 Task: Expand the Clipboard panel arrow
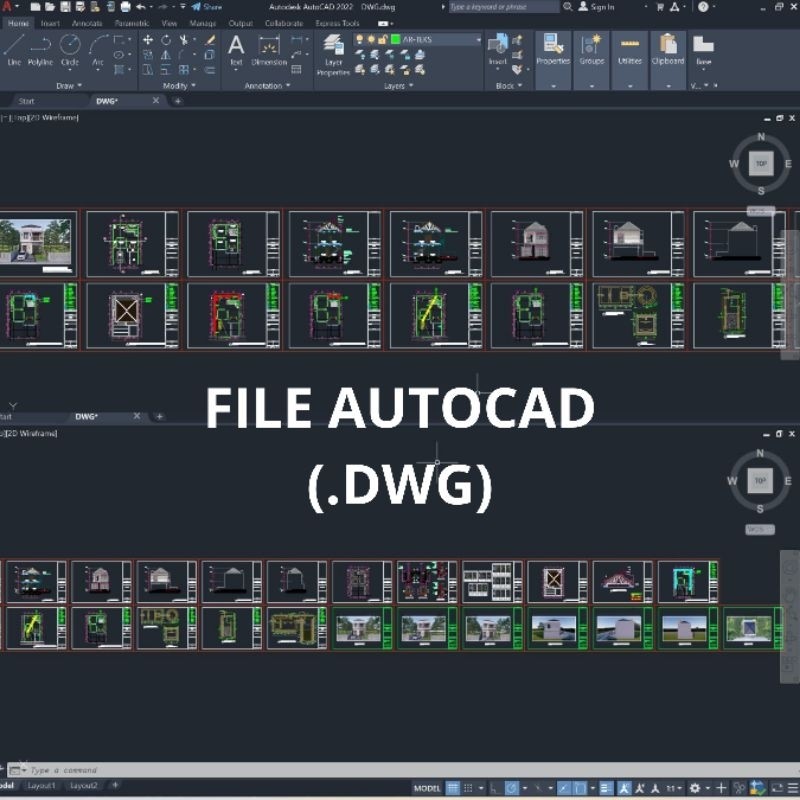point(668,86)
